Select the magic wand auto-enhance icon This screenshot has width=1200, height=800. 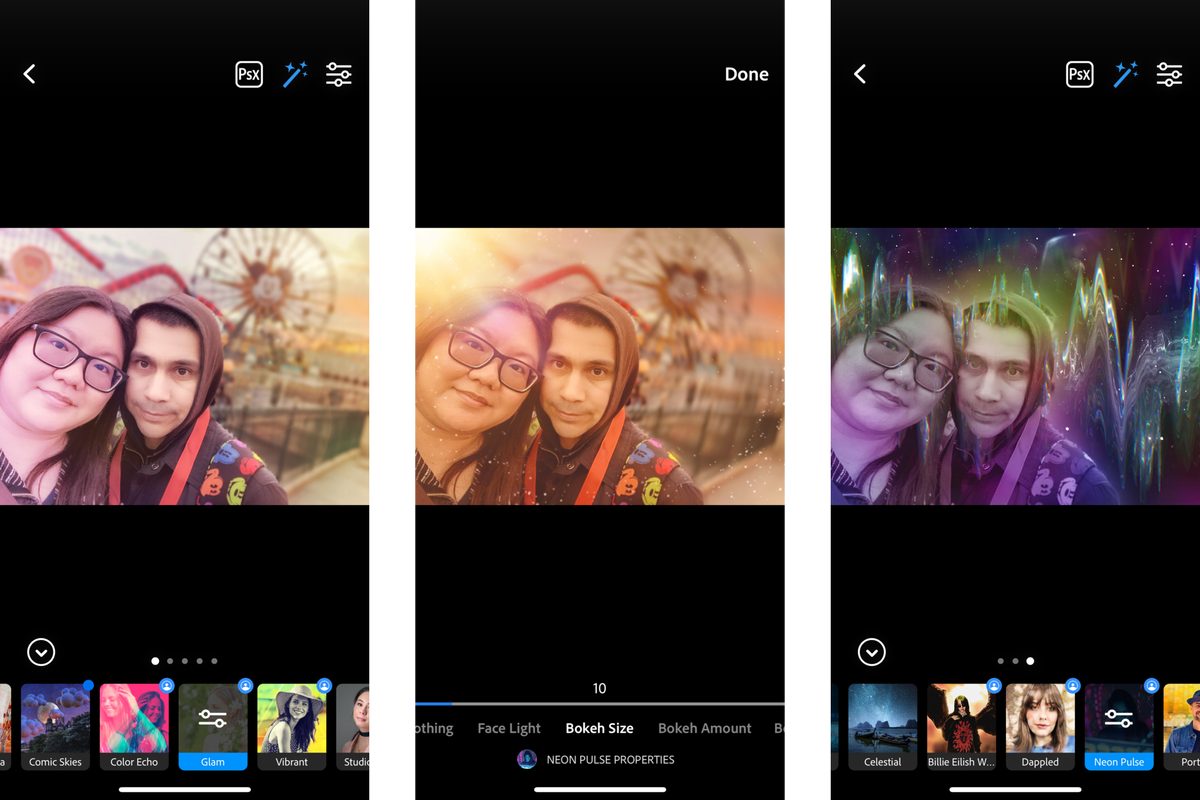[294, 73]
